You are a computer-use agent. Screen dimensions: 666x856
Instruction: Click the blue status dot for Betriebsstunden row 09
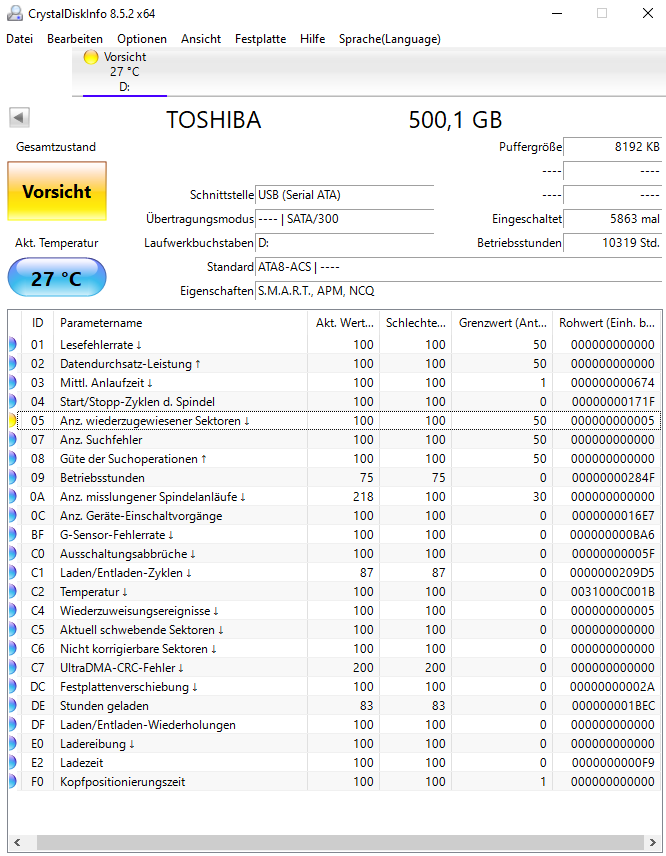point(12,478)
